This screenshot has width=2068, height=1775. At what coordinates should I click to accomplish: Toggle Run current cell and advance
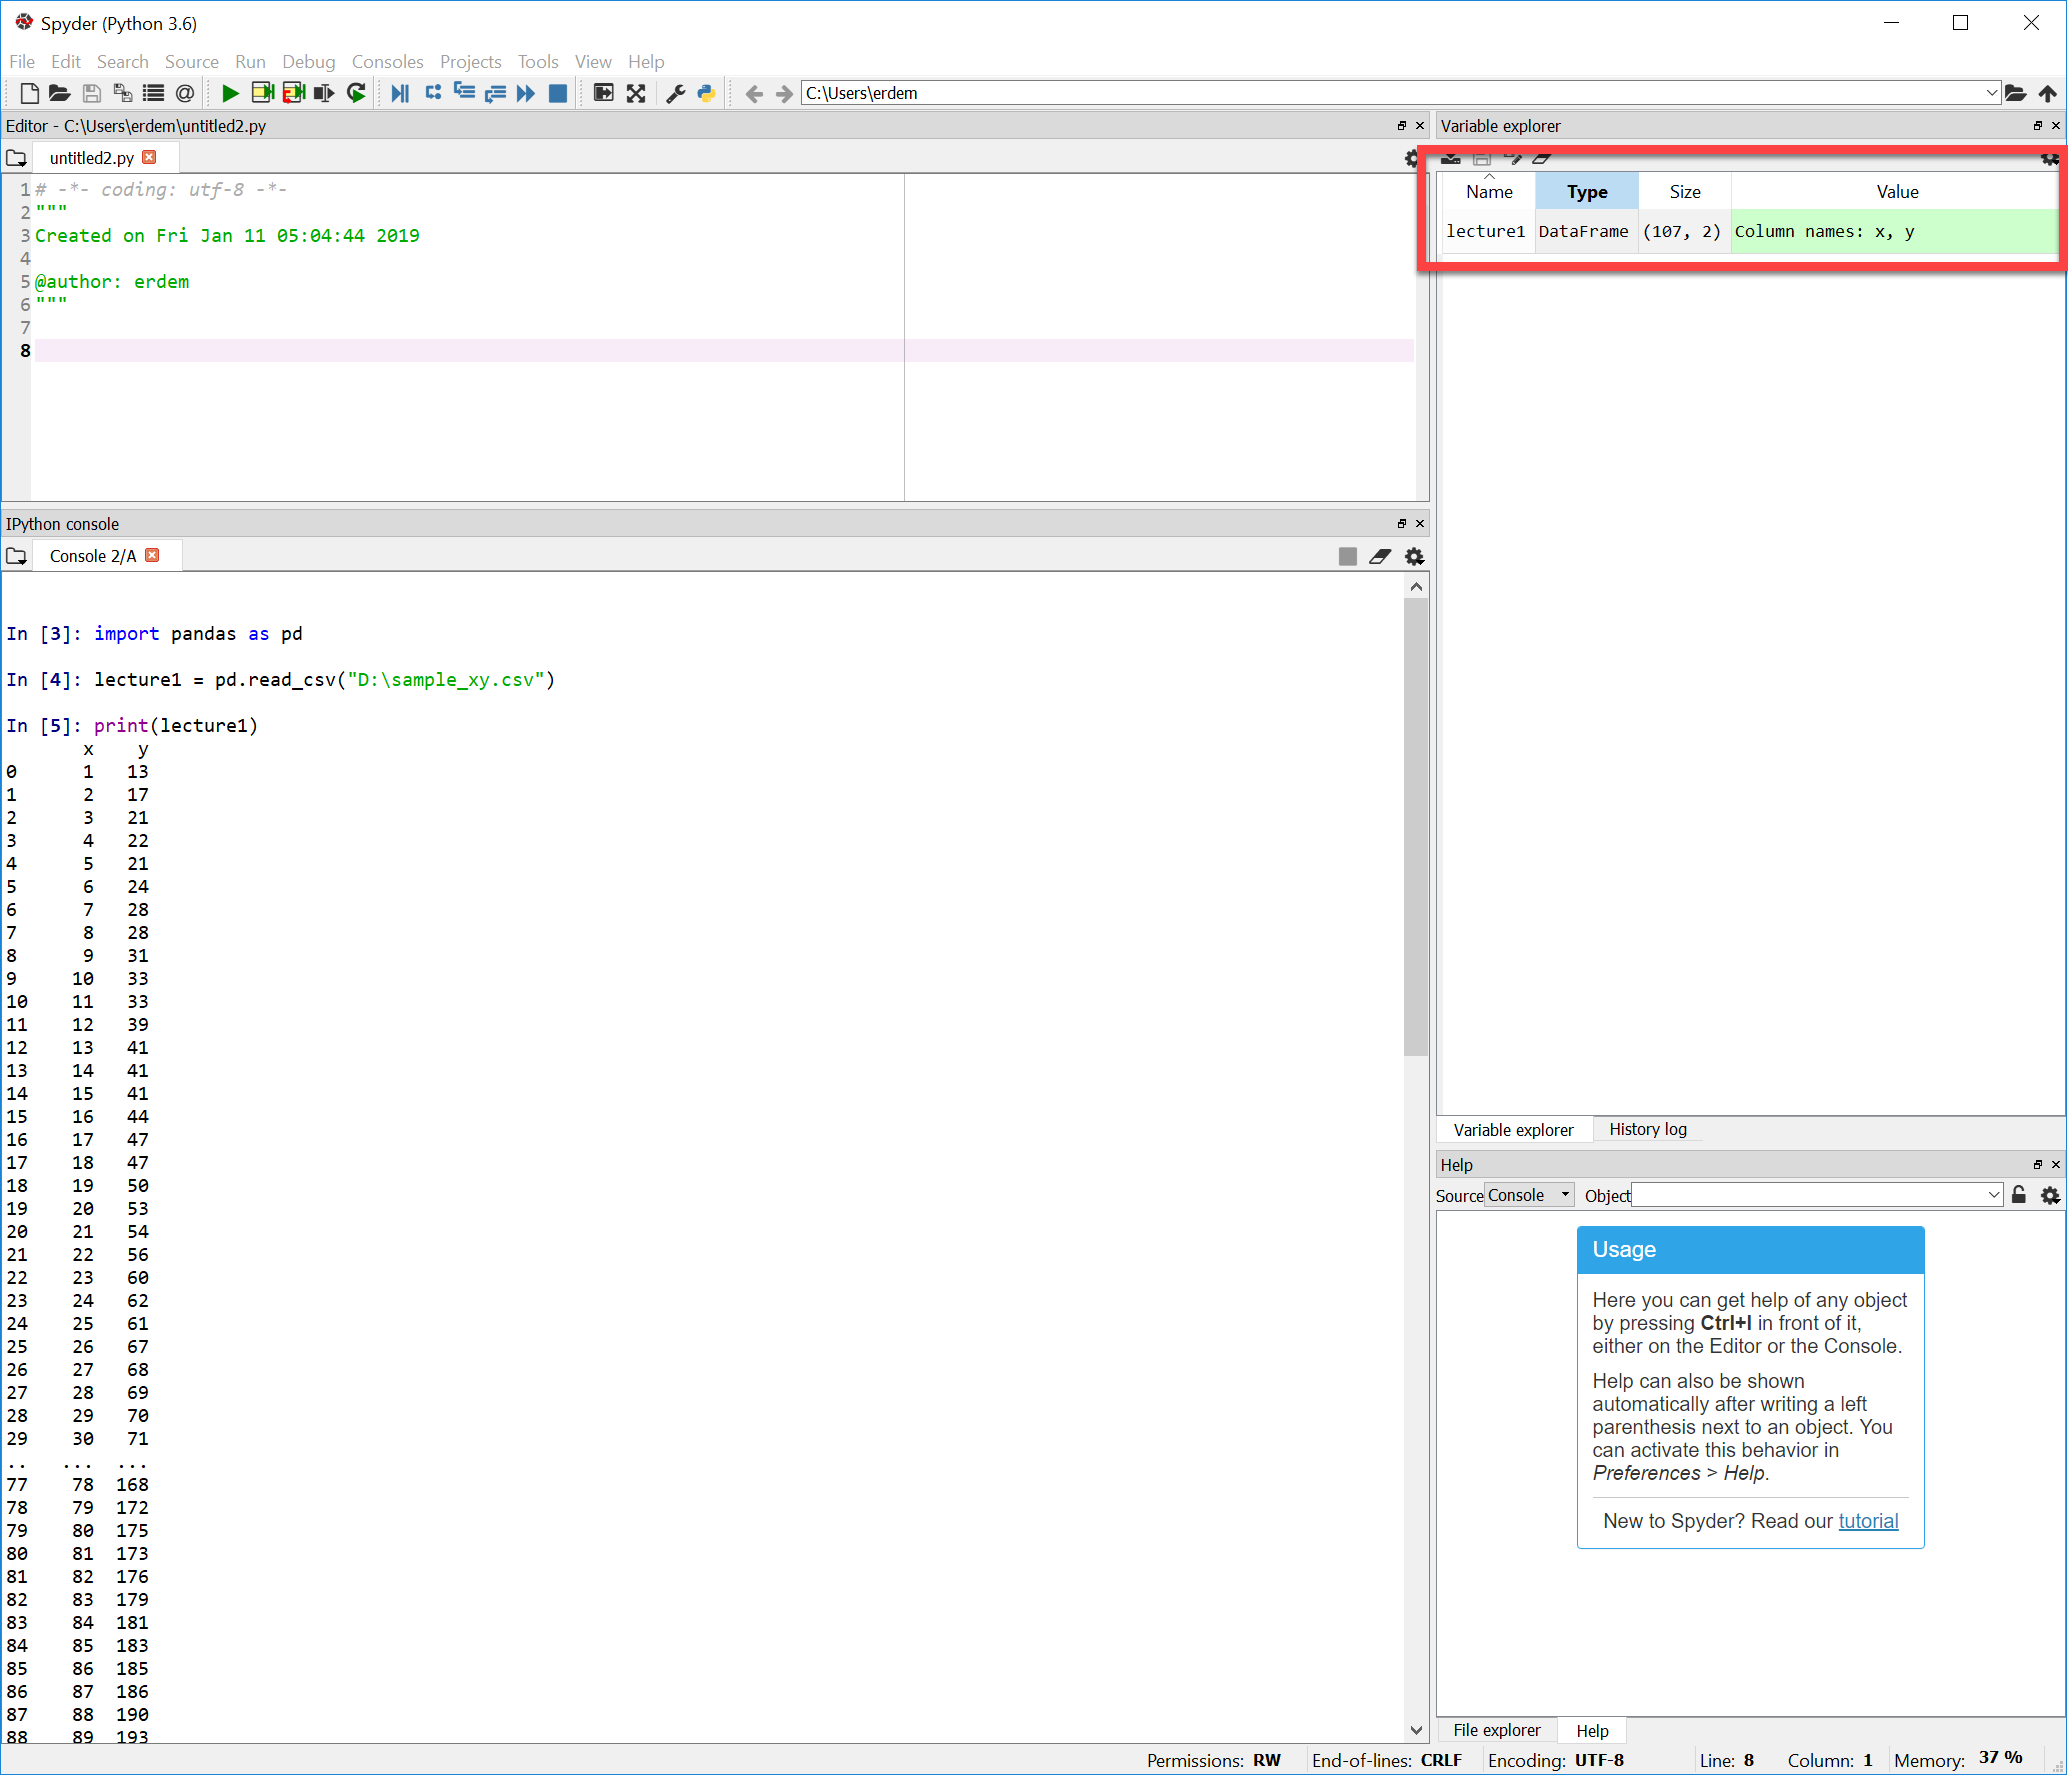tap(293, 93)
